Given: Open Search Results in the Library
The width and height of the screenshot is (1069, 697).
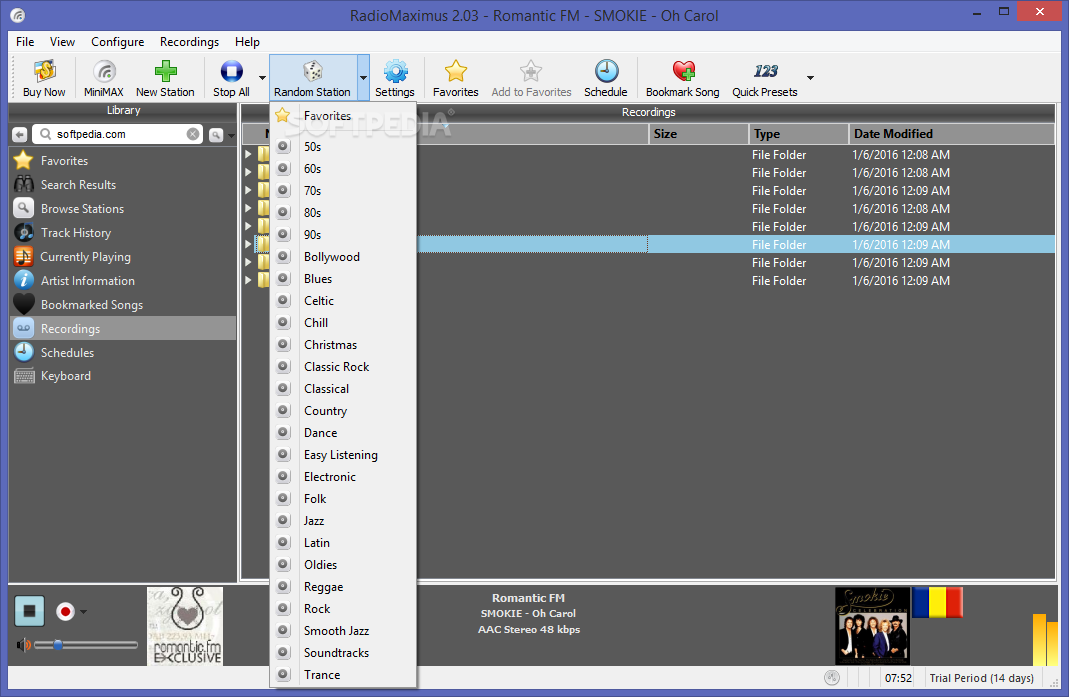Looking at the screenshot, I should tap(123, 185).
